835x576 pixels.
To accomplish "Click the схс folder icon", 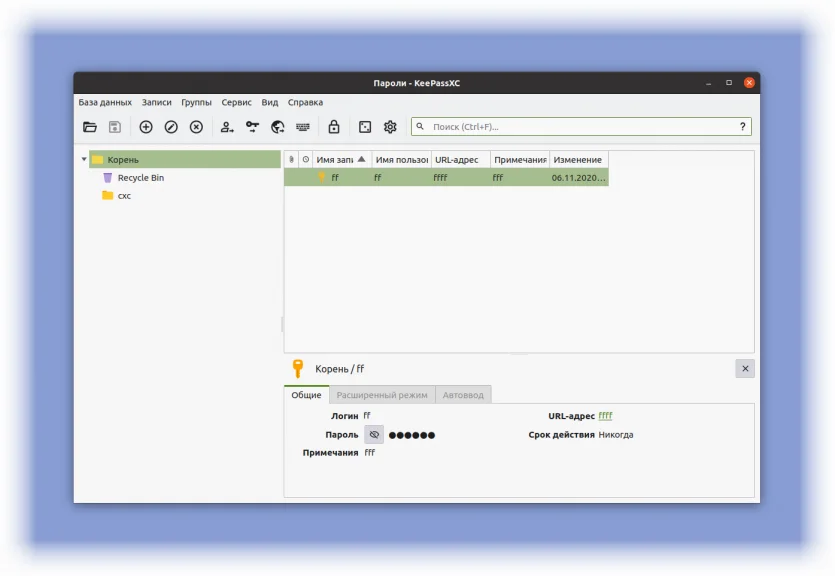I will coord(108,195).
